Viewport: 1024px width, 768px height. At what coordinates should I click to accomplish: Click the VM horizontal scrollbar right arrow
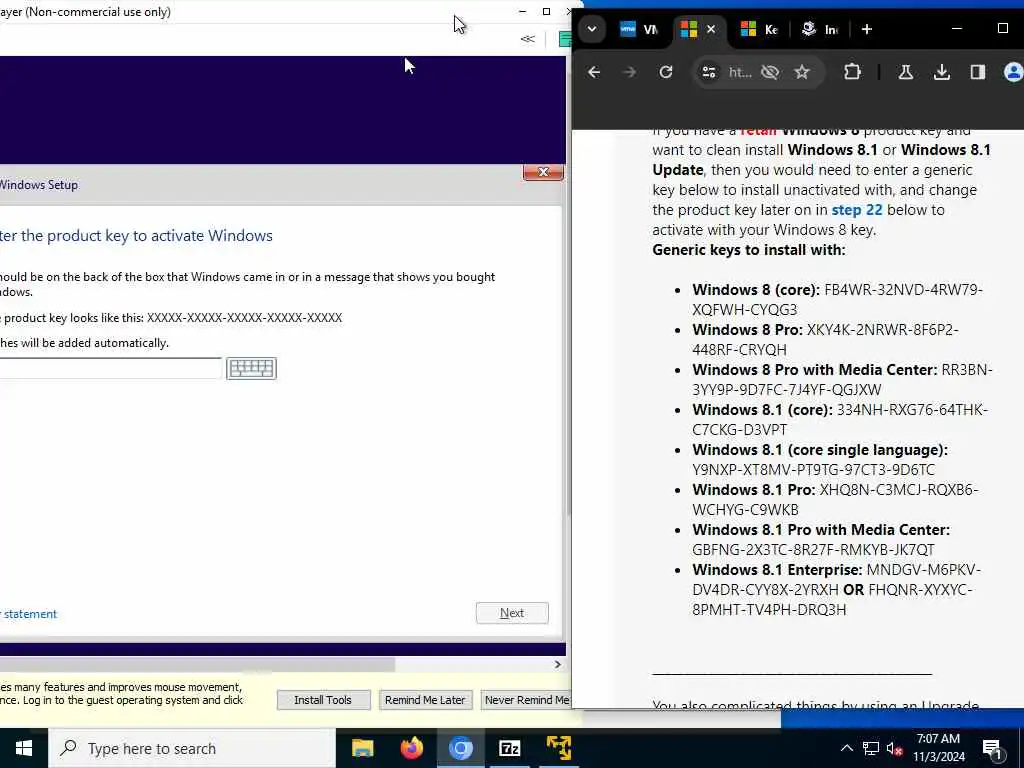point(557,664)
